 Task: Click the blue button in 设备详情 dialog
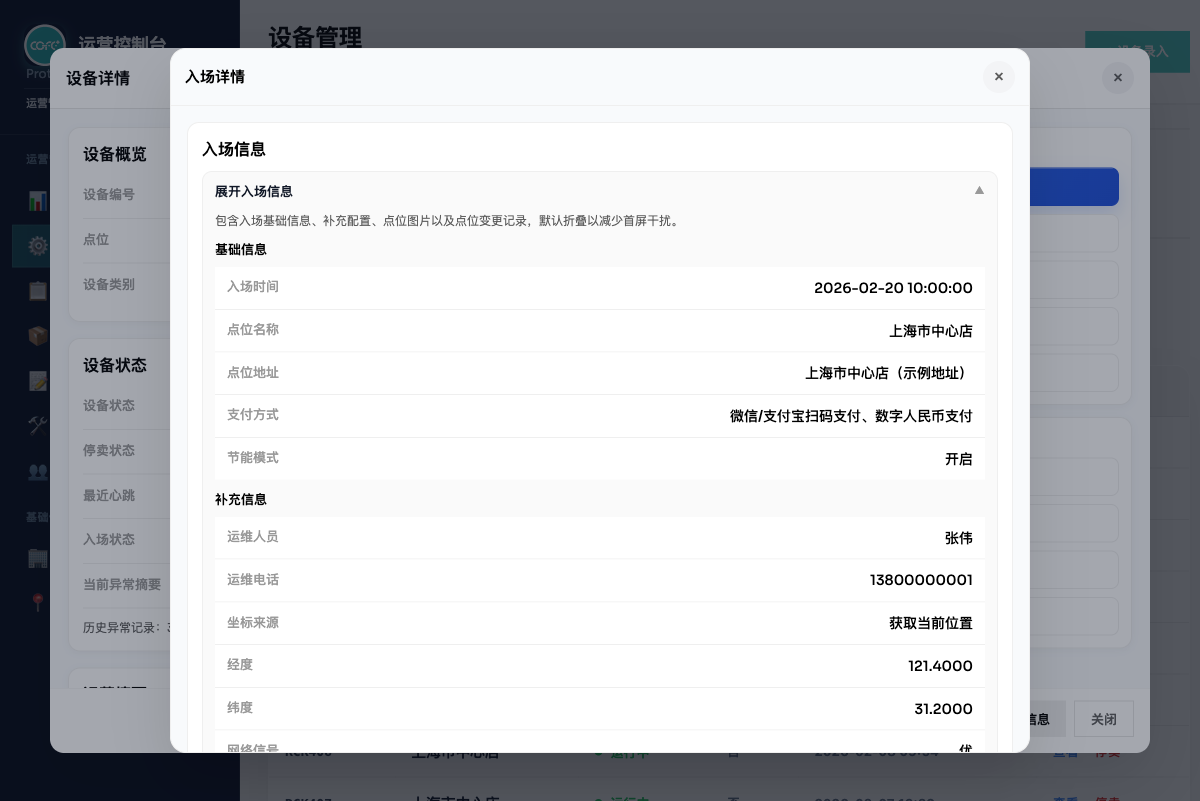(1074, 187)
